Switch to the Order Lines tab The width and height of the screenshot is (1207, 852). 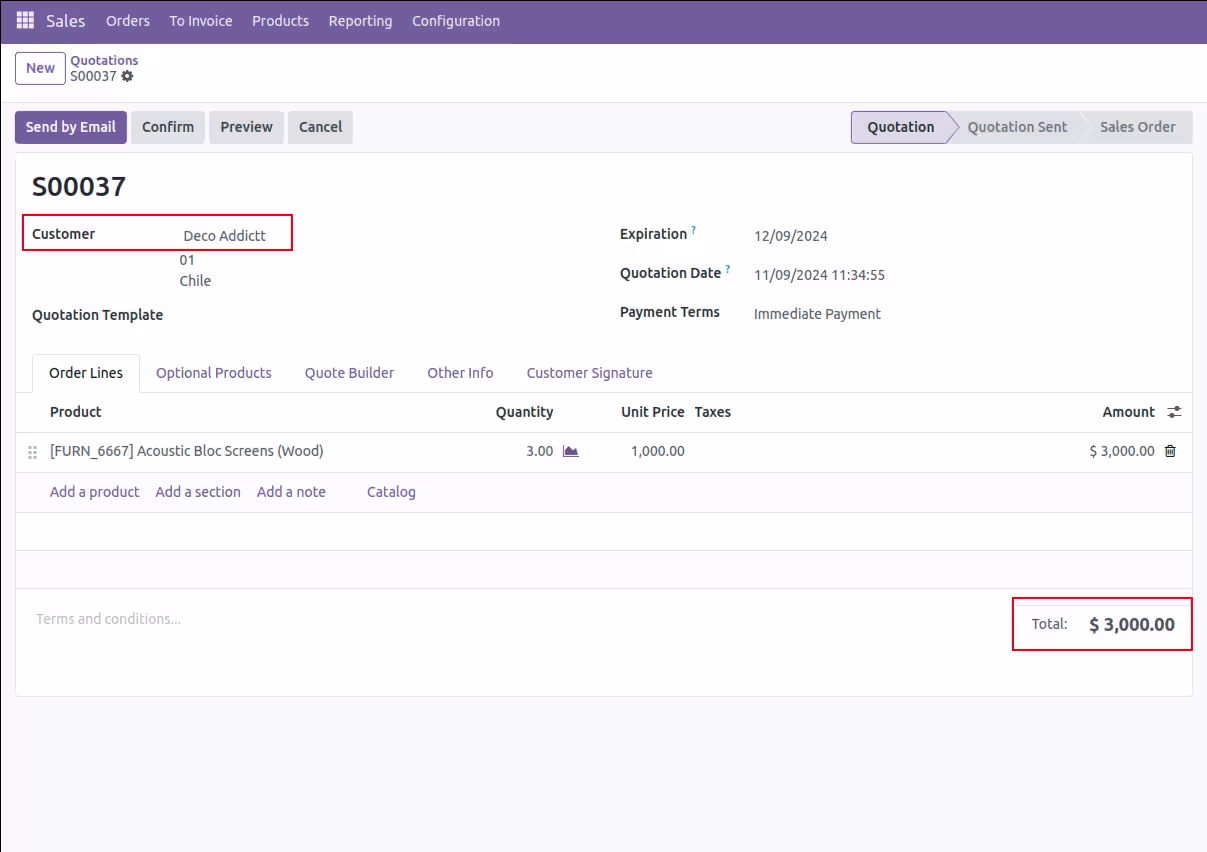pyautogui.click(x=86, y=373)
